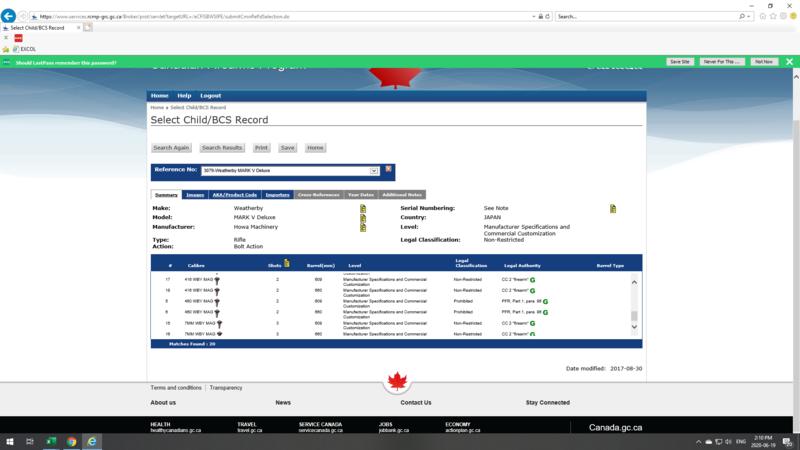Open Task View on the taskbar
The height and width of the screenshot is (450, 800).
(30, 441)
